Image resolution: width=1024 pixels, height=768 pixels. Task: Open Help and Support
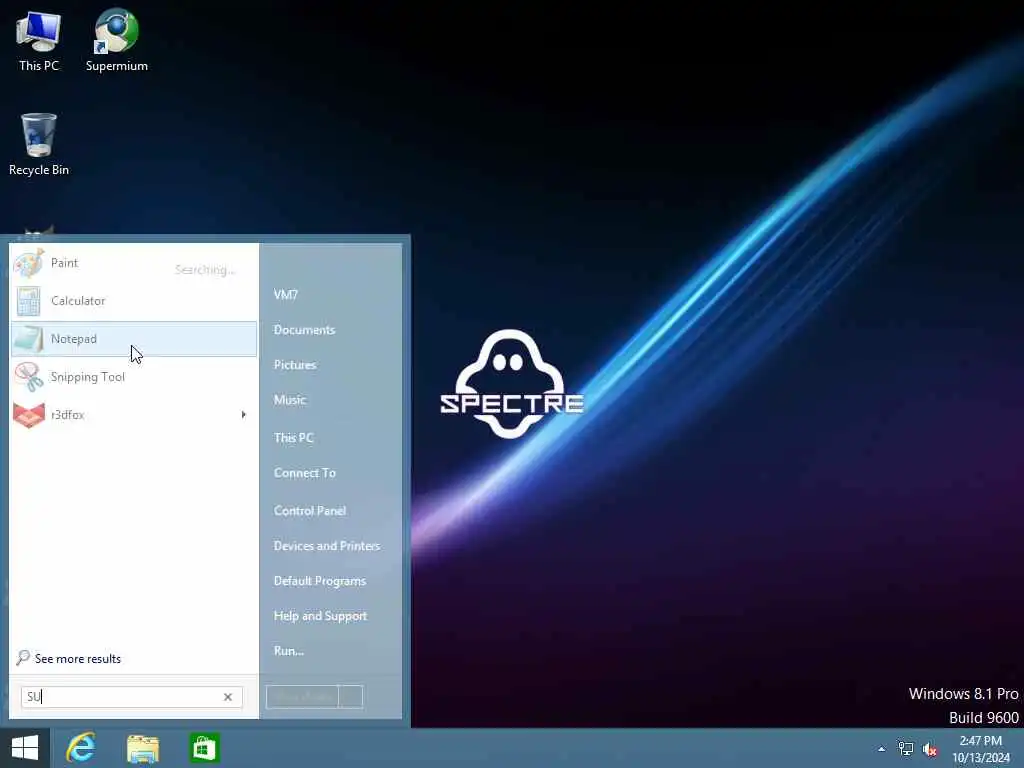(321, 616)
